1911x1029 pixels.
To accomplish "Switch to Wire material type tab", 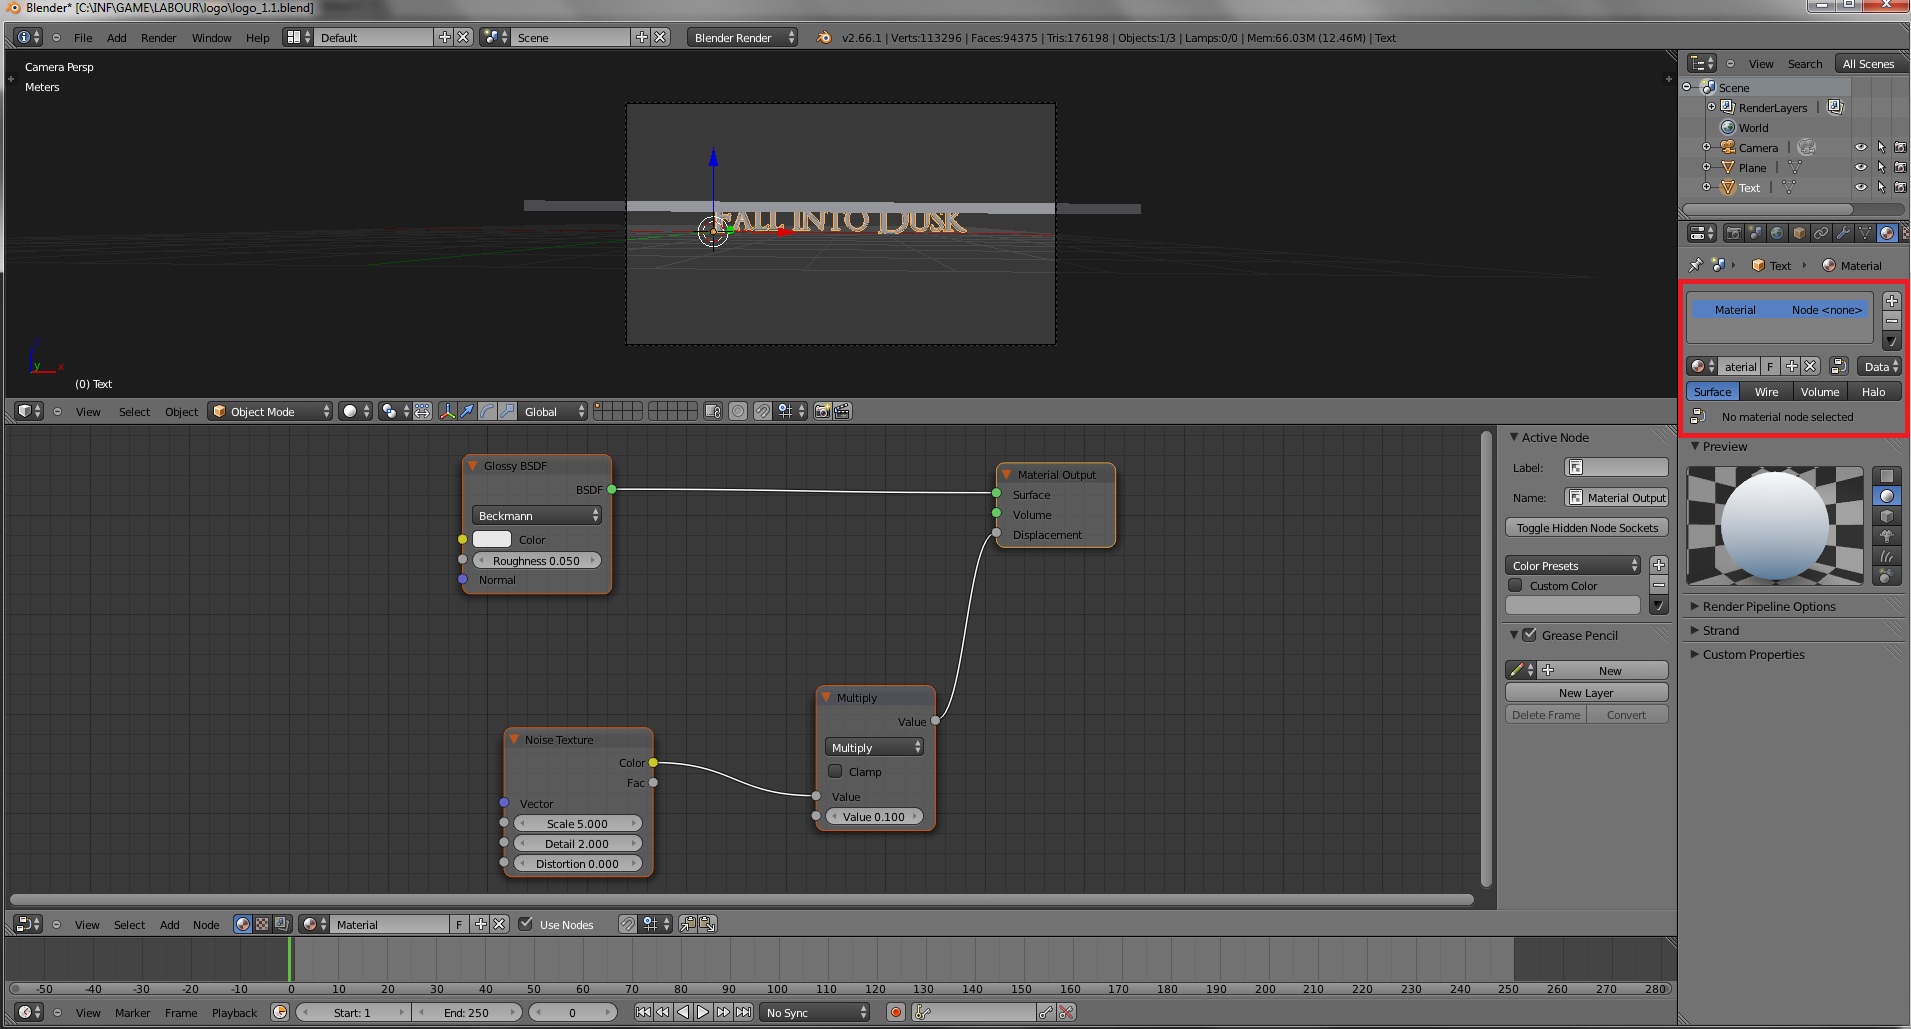I will (1766, 391).
